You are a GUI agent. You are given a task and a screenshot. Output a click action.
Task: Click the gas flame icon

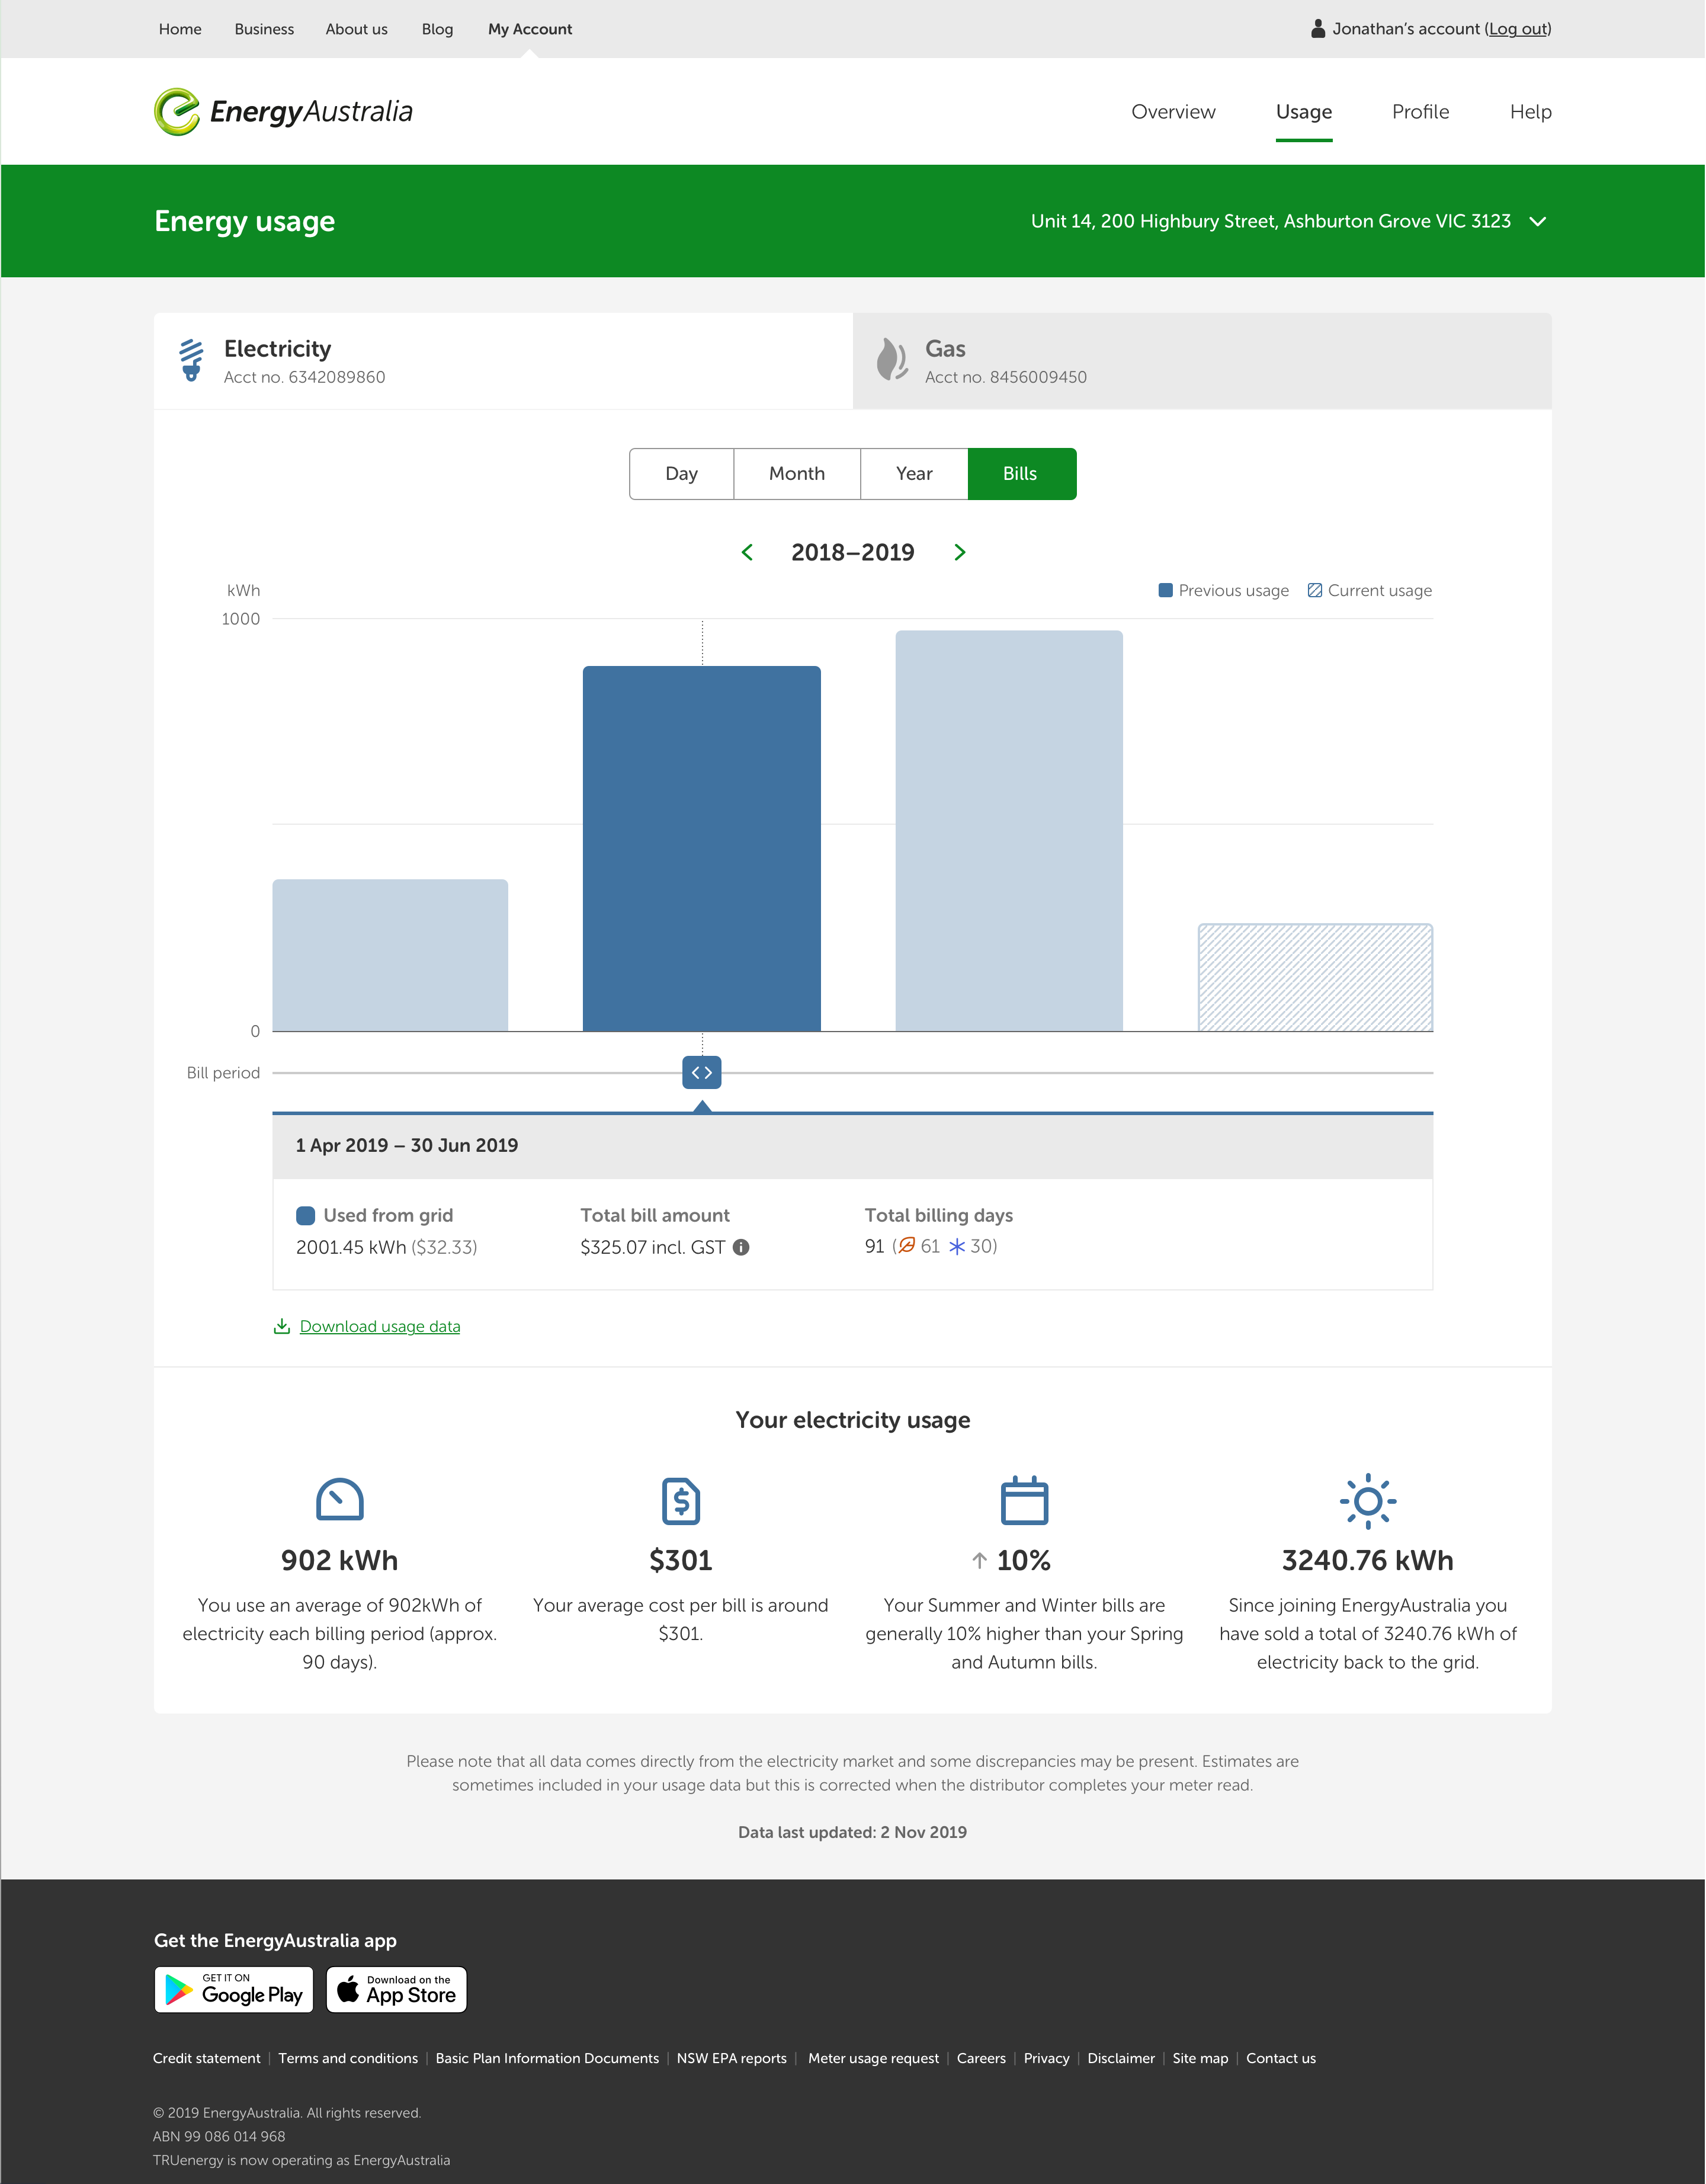tap(891, 360)
